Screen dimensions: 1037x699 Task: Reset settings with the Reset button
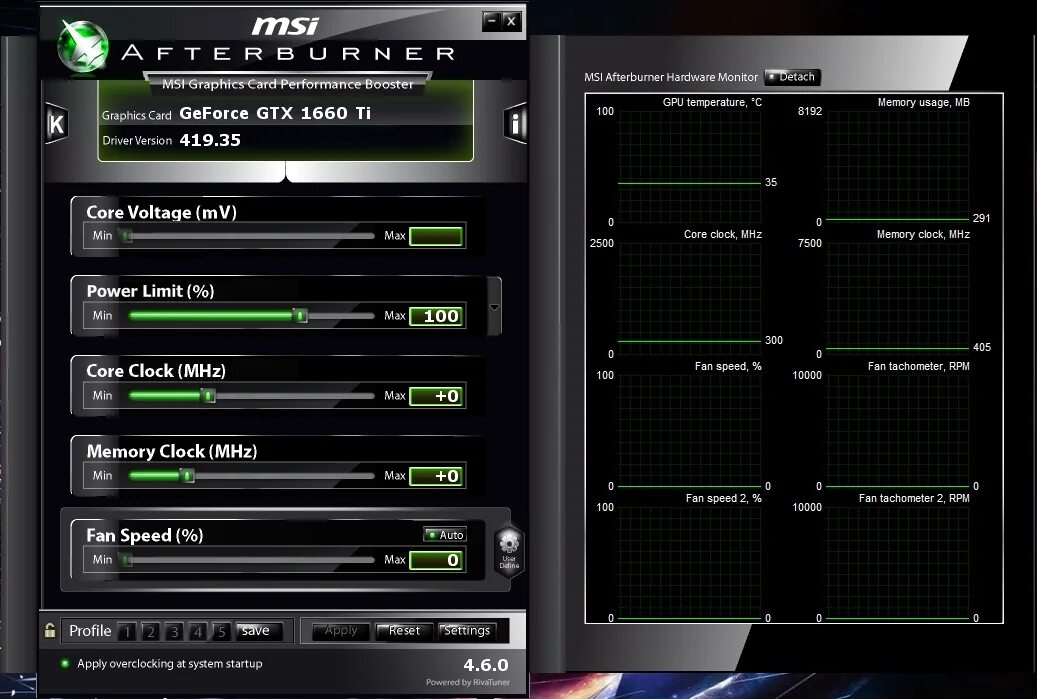click(404, 631)
